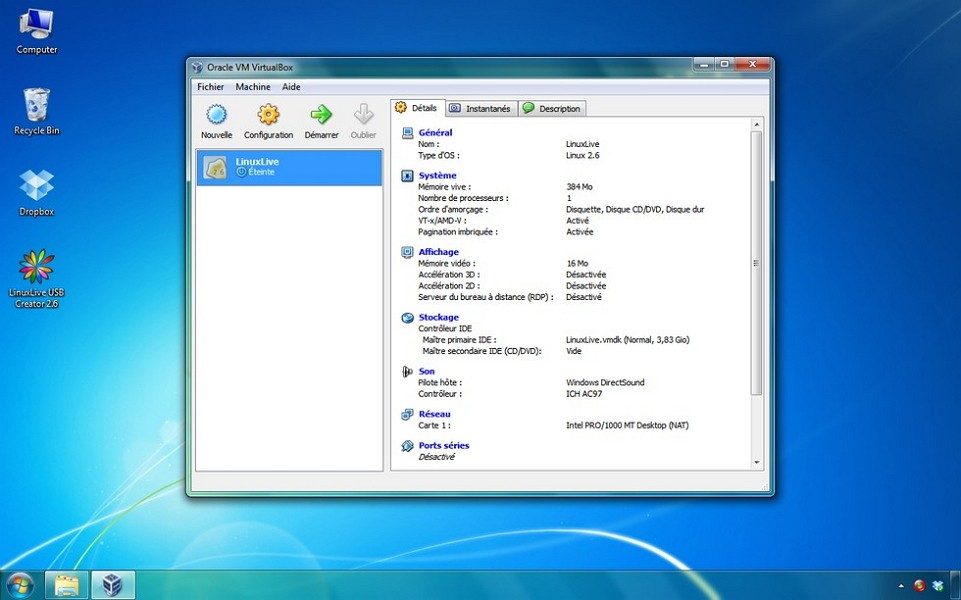This screenshot has width=961, height=600.
Task: Select the Détails tab
Action: pos(417,108)
